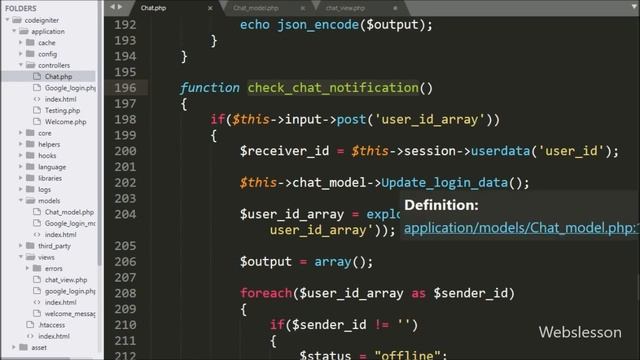Close the chat_view.php tab
Viewport: 640px width, 360px height.
[x=395, y=8]
